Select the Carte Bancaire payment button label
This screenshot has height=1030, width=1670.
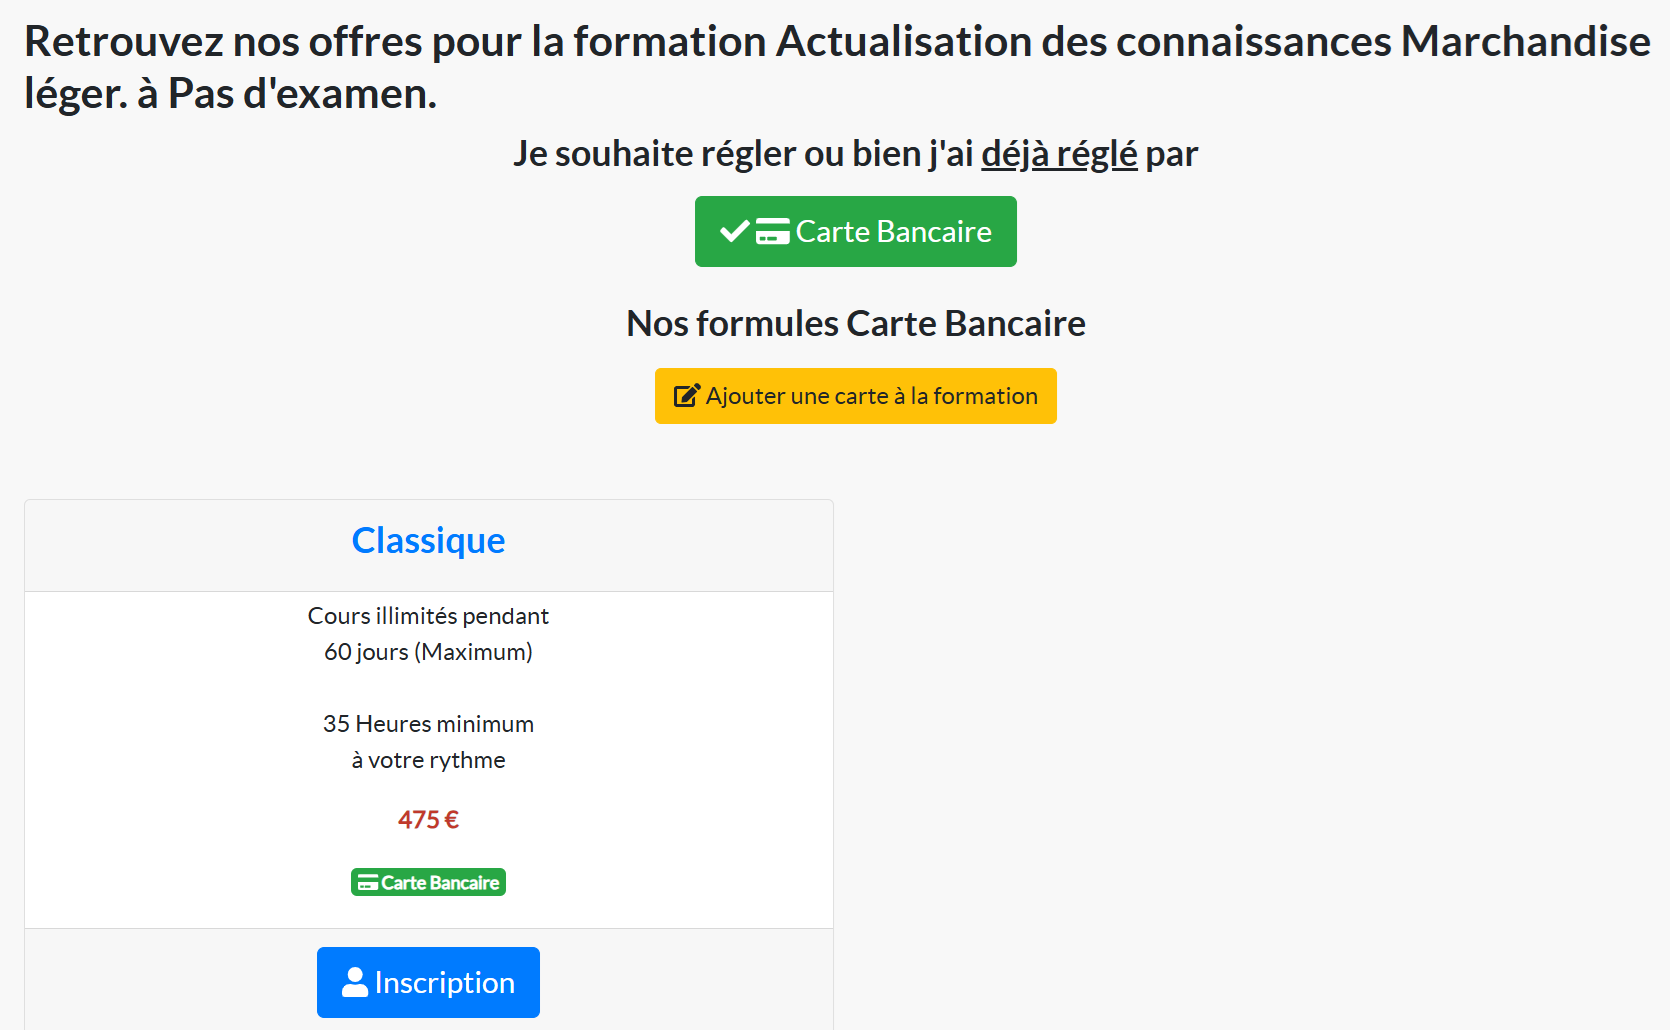(893, 232)
